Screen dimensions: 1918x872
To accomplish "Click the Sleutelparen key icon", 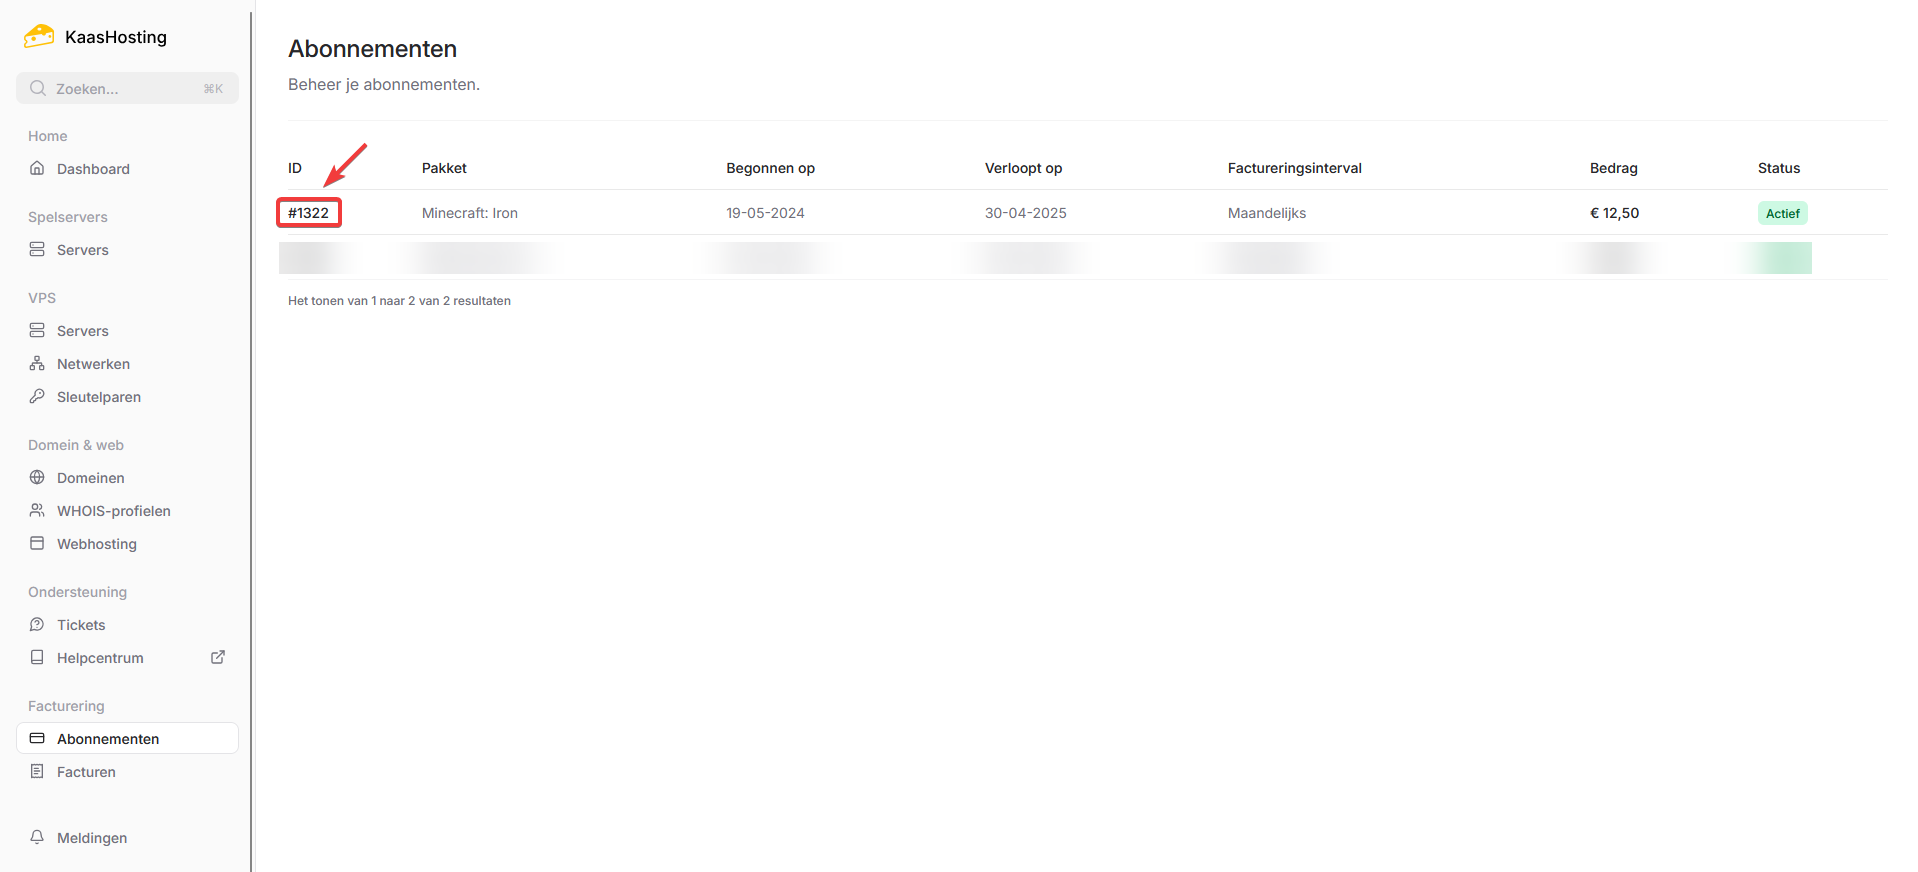I will (37, 397).
